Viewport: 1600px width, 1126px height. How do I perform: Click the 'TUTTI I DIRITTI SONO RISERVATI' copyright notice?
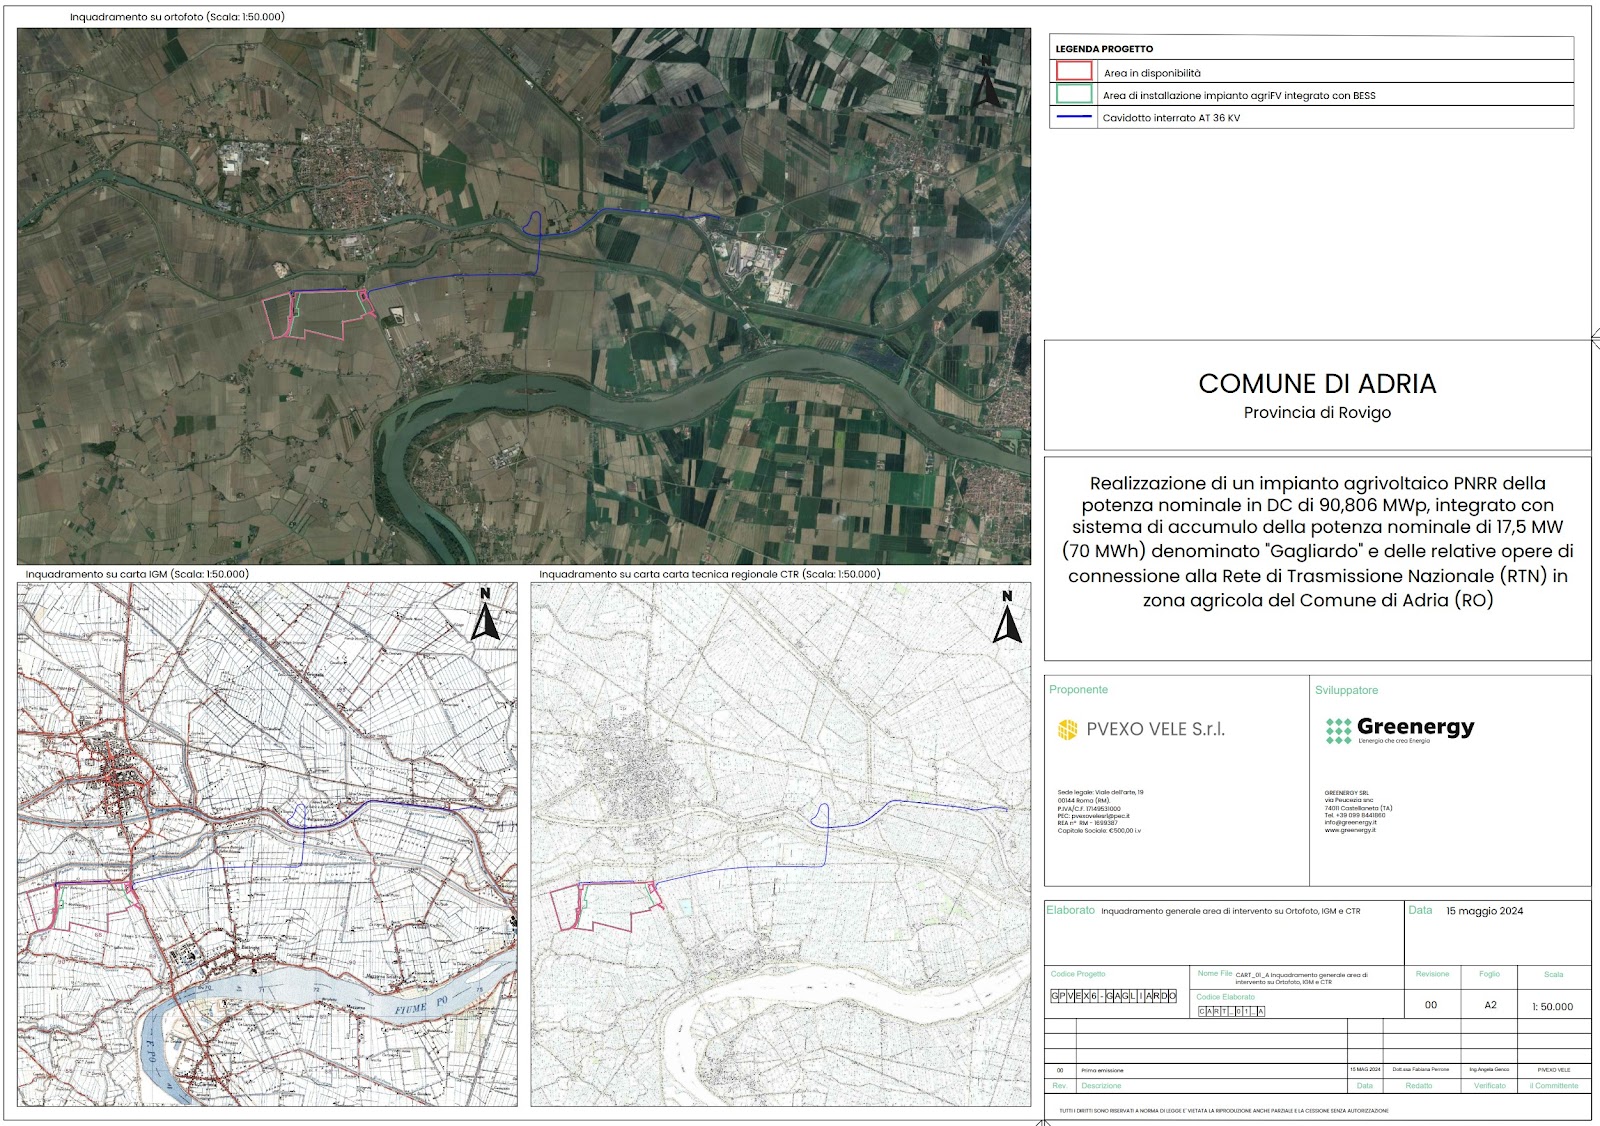(1224, 1111)
